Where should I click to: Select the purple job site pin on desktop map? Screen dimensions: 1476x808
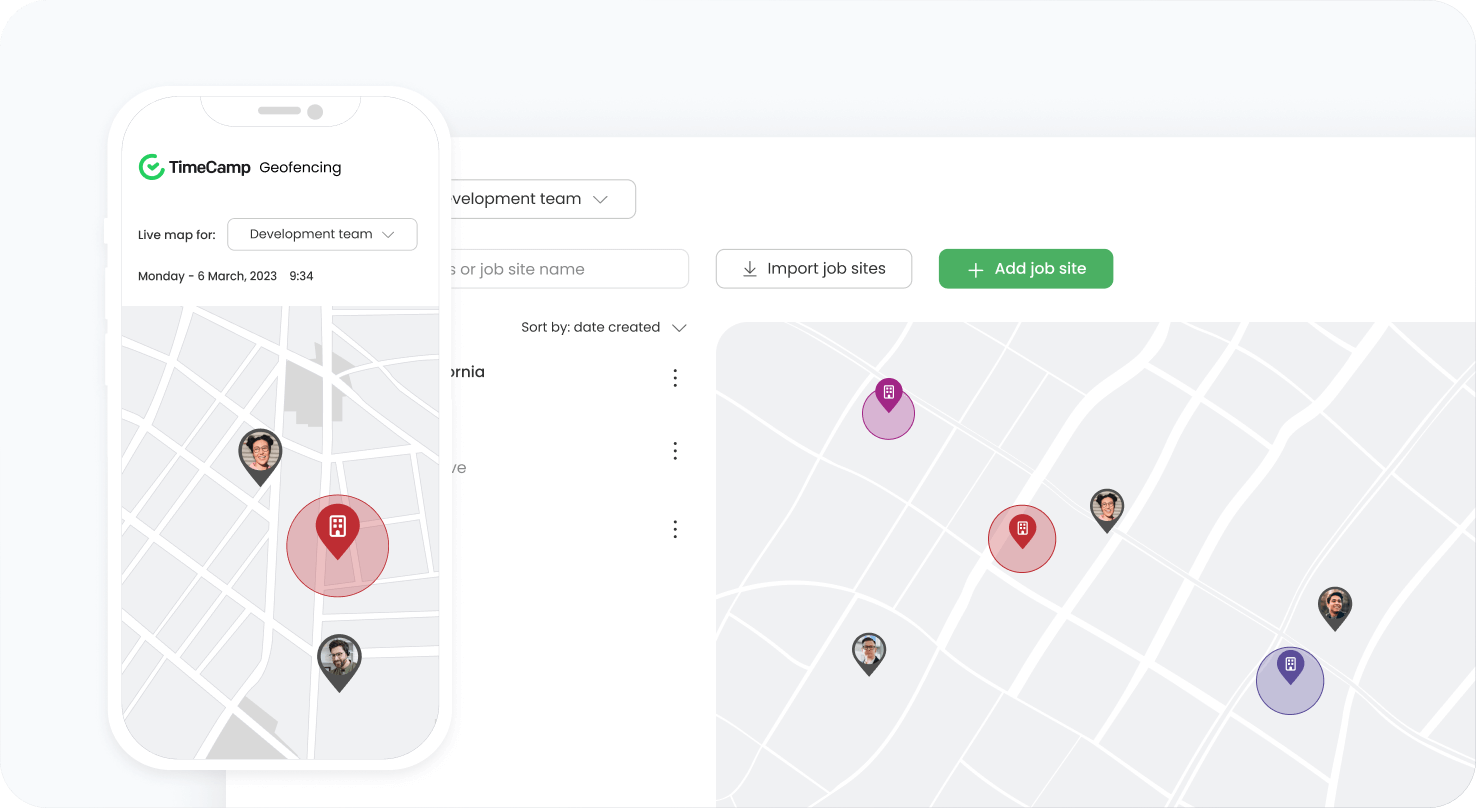coord(1290,666)
